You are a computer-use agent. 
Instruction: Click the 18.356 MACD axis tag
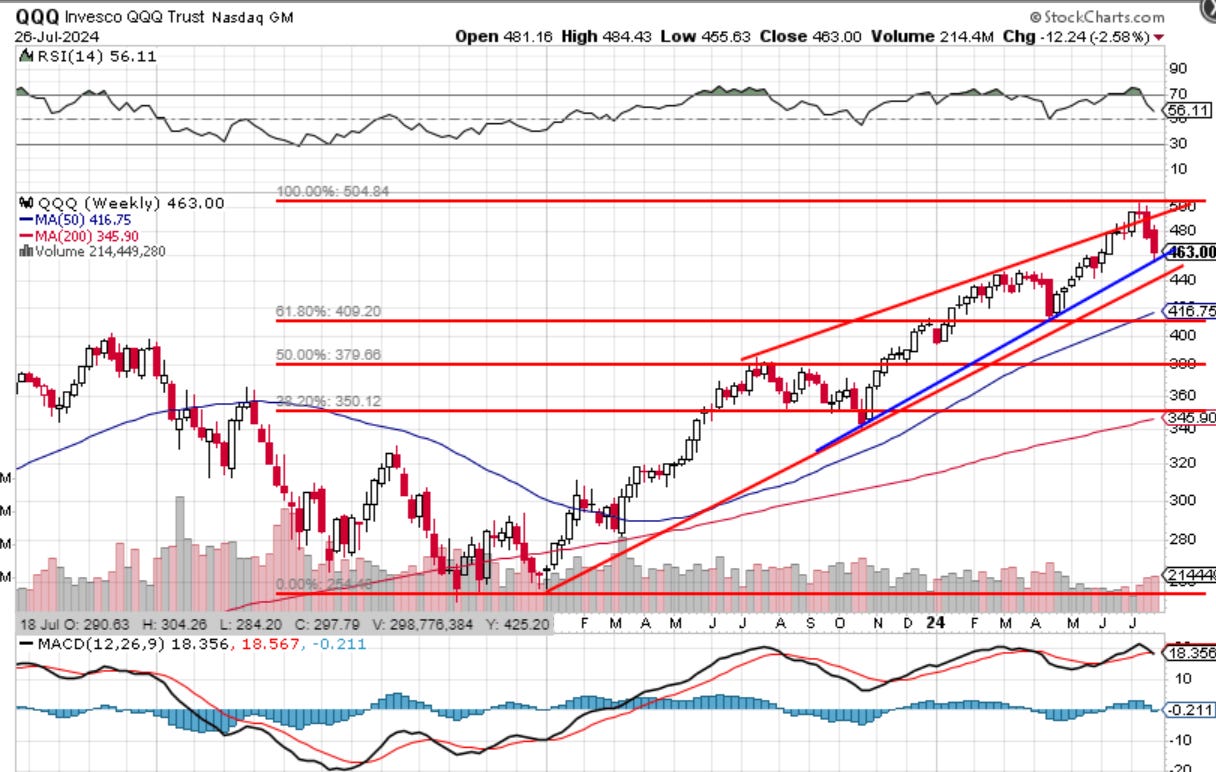1191,652
